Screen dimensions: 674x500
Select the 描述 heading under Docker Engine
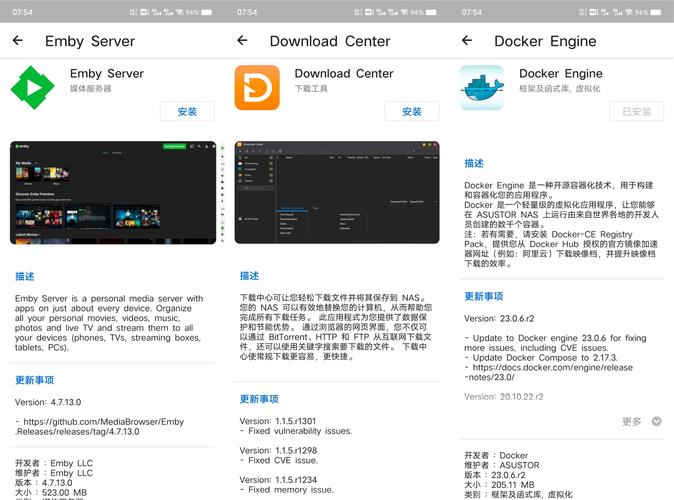point(474,163)
